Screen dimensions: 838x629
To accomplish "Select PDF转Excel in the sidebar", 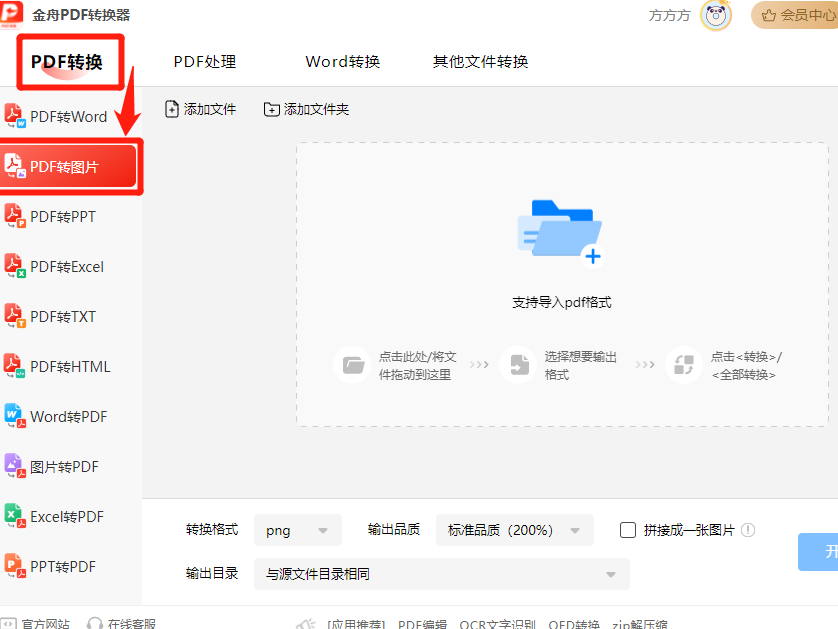I will pos(67,267).
